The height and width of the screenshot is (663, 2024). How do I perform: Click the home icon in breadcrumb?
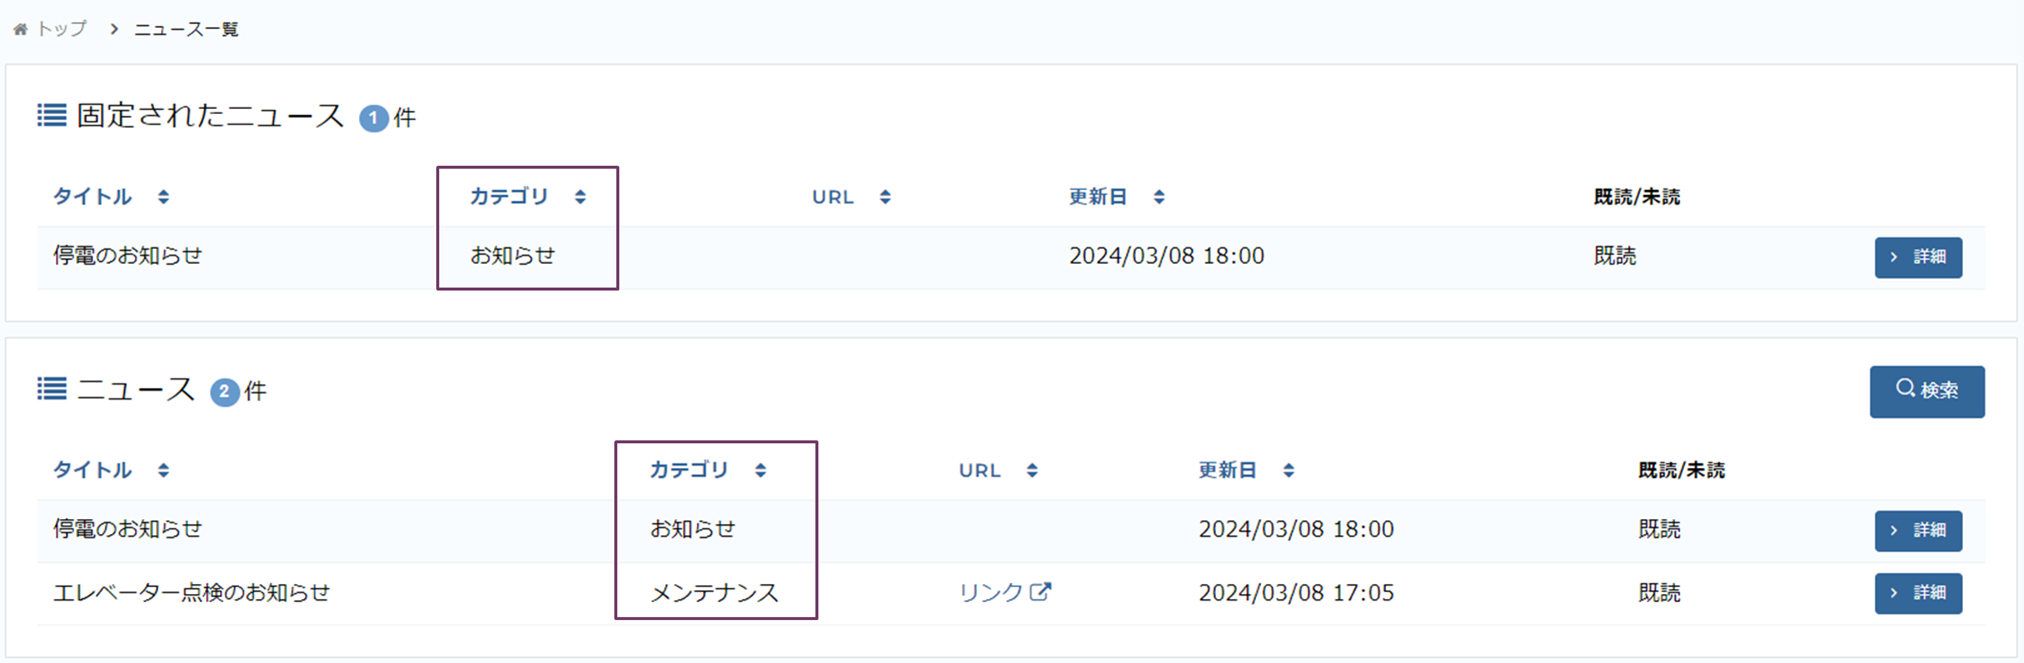coord(20,30)
